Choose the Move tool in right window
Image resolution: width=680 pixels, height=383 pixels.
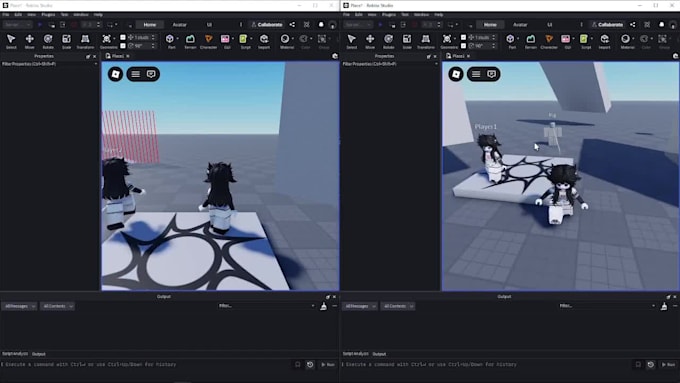[x=370, y=41]
